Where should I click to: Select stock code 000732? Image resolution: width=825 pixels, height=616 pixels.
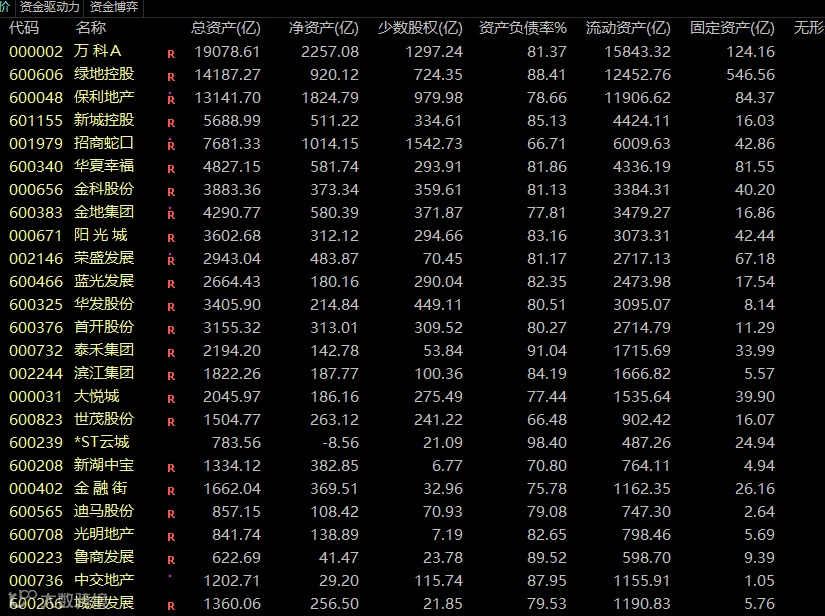36,351
